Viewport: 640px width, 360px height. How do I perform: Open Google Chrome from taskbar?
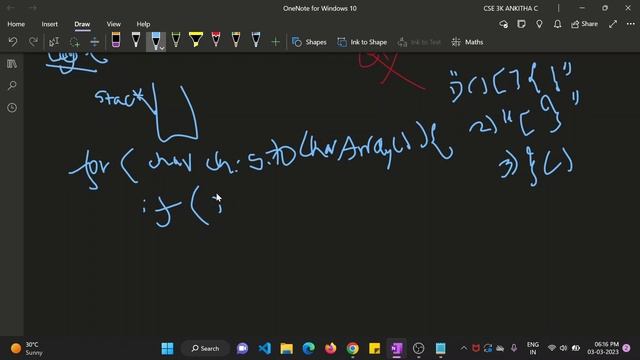[353, 349]
